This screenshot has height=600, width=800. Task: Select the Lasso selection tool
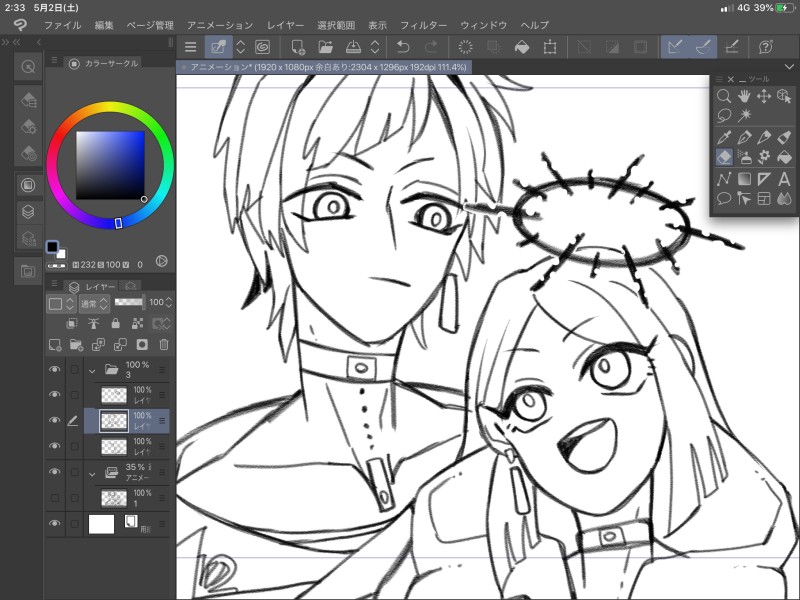(x=723, y=116)
